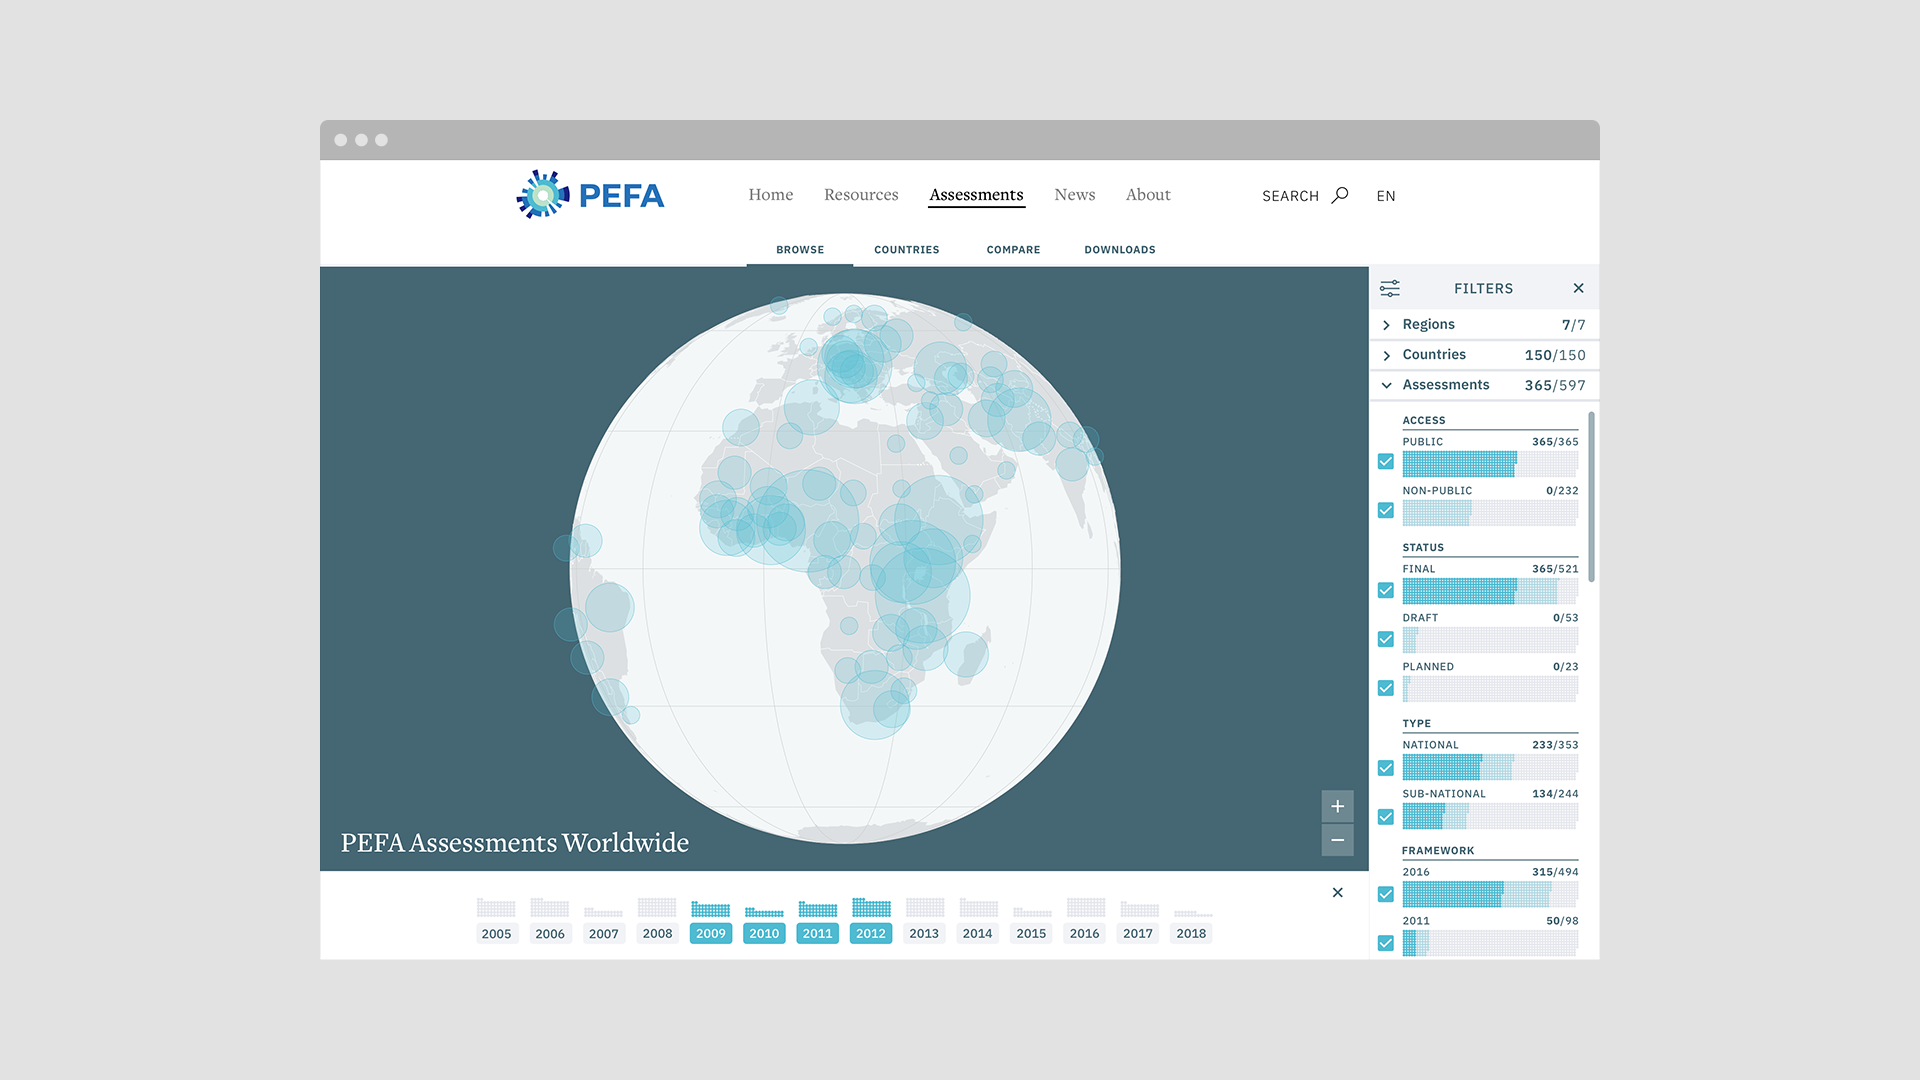Select year 2018 on timeline
1920x1080 pixels.
coord(1191,934)
